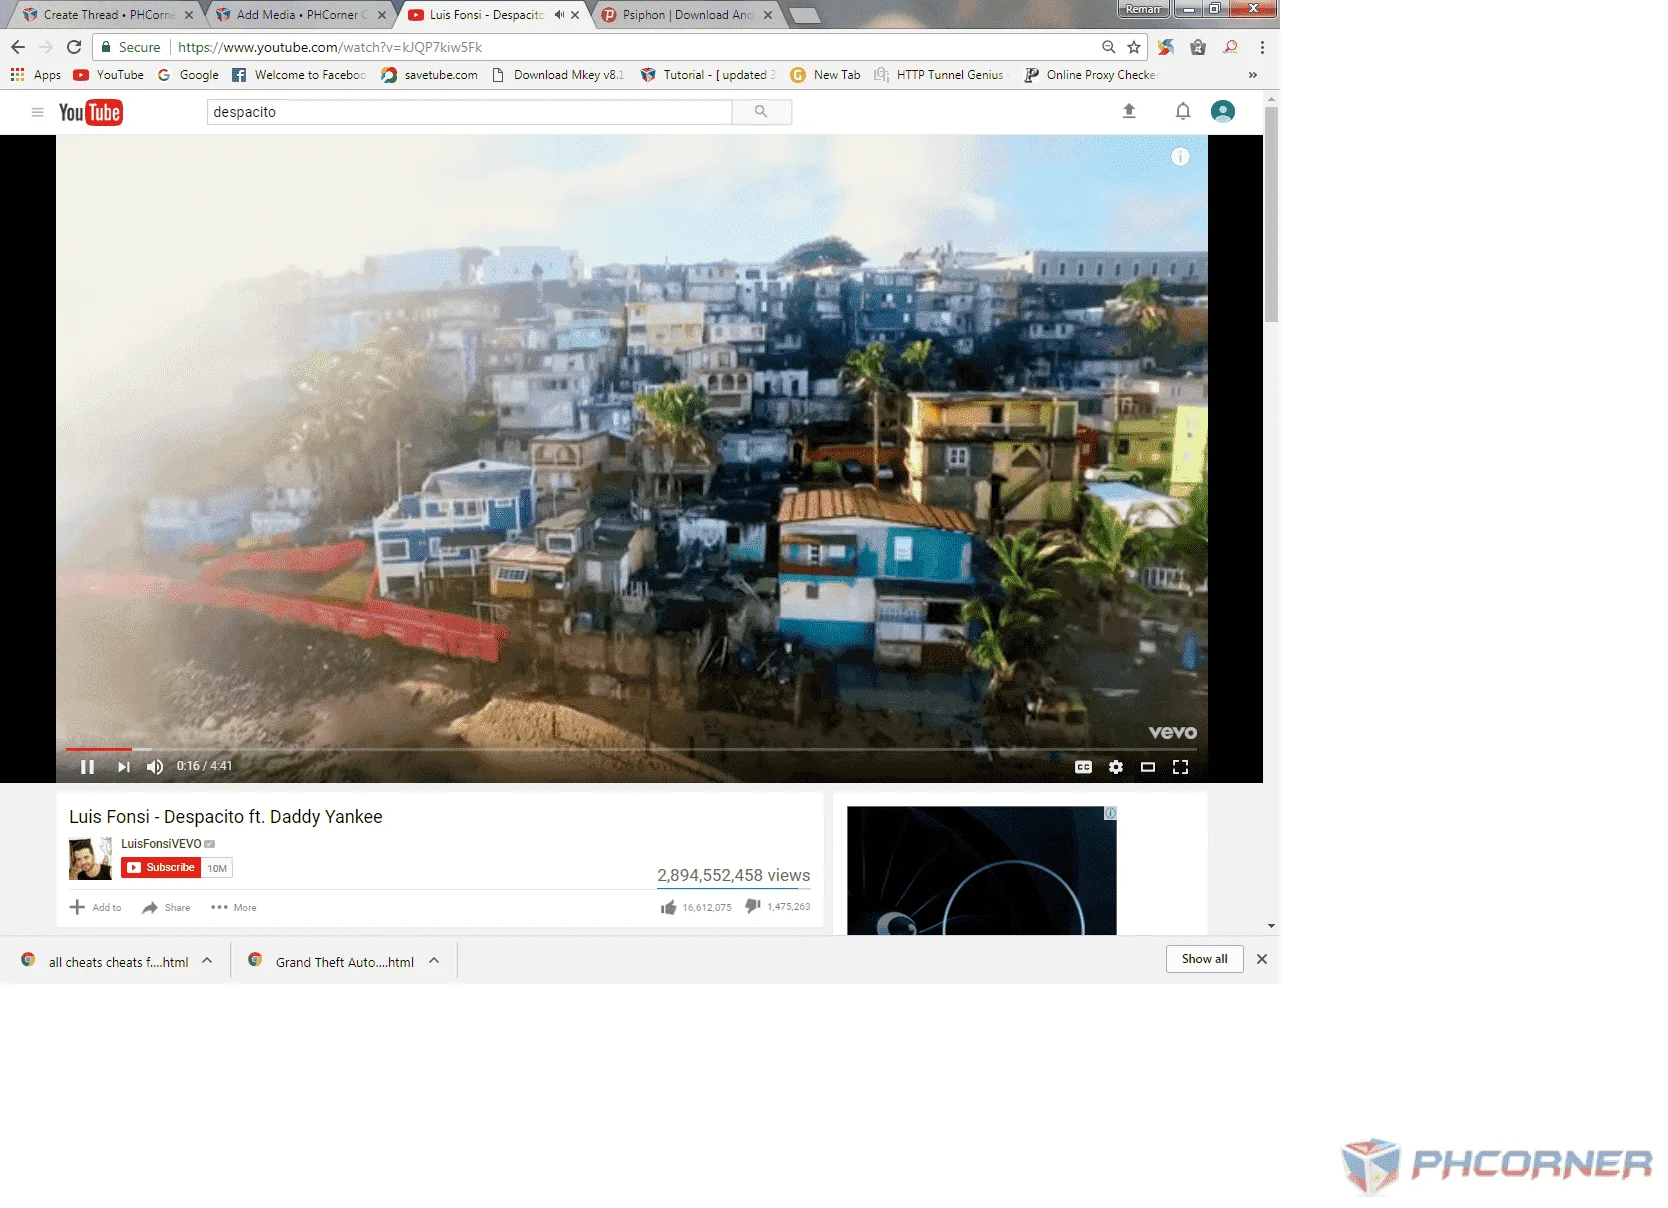Mute the video player volume
This screenshot has width=1668, height=1208.
(x=155, y=767)
